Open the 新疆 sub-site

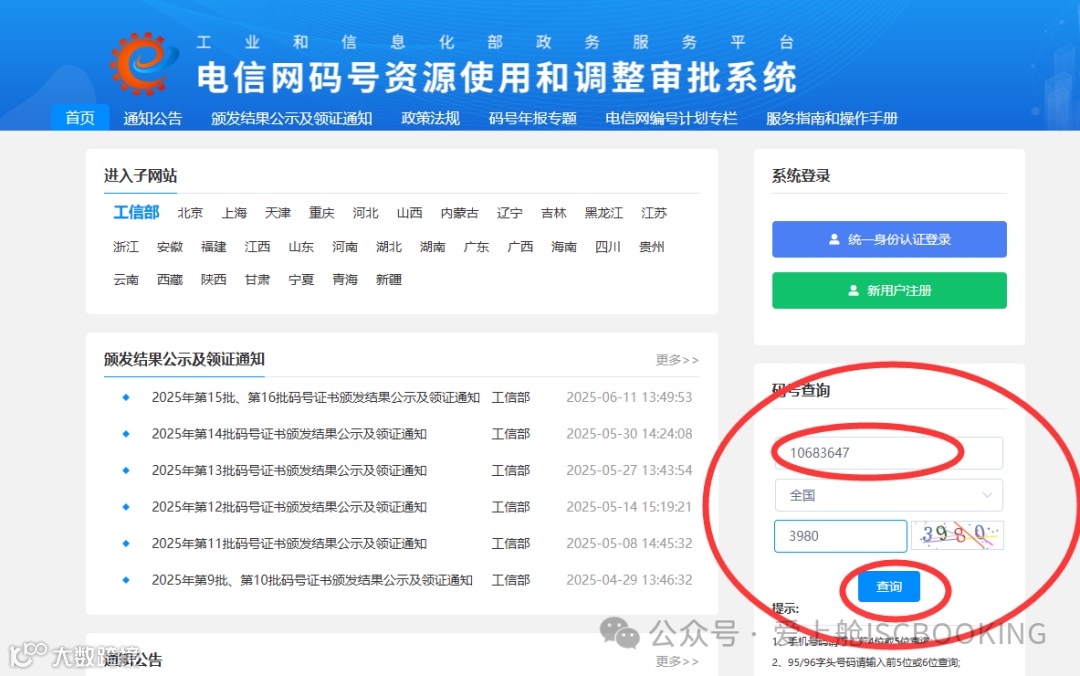[388, 280]
